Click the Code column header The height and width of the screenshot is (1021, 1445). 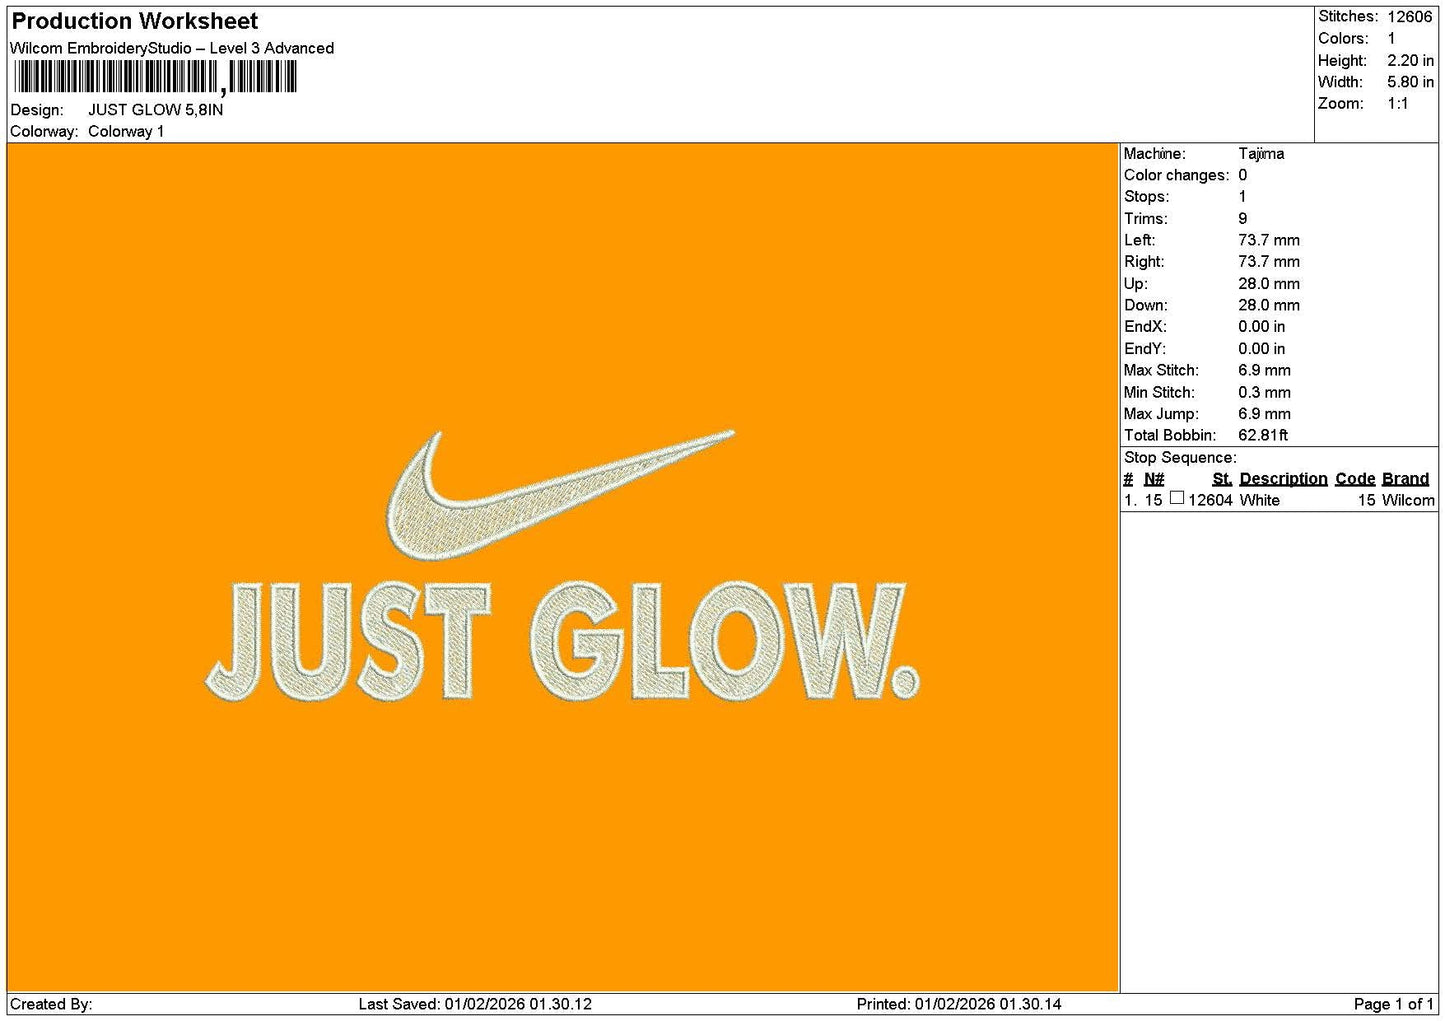click(x=1355, y=479)
